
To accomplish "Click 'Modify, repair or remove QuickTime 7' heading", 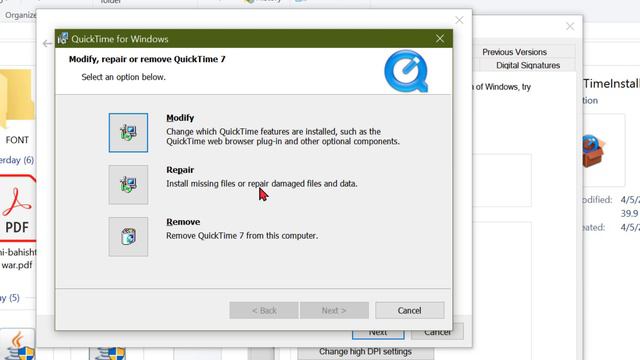I will 147,59.
